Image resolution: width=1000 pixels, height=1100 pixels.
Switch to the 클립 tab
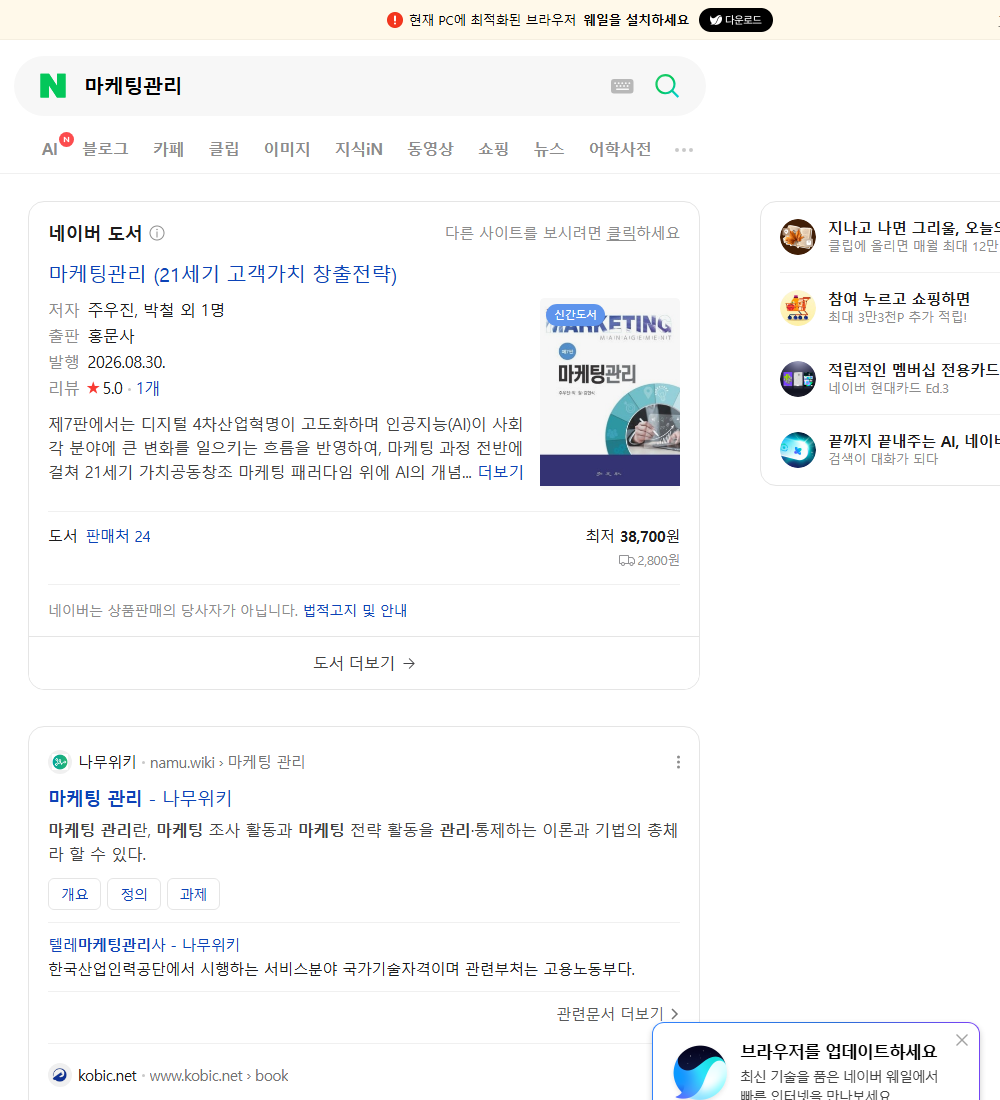click(x=224, y=149)
